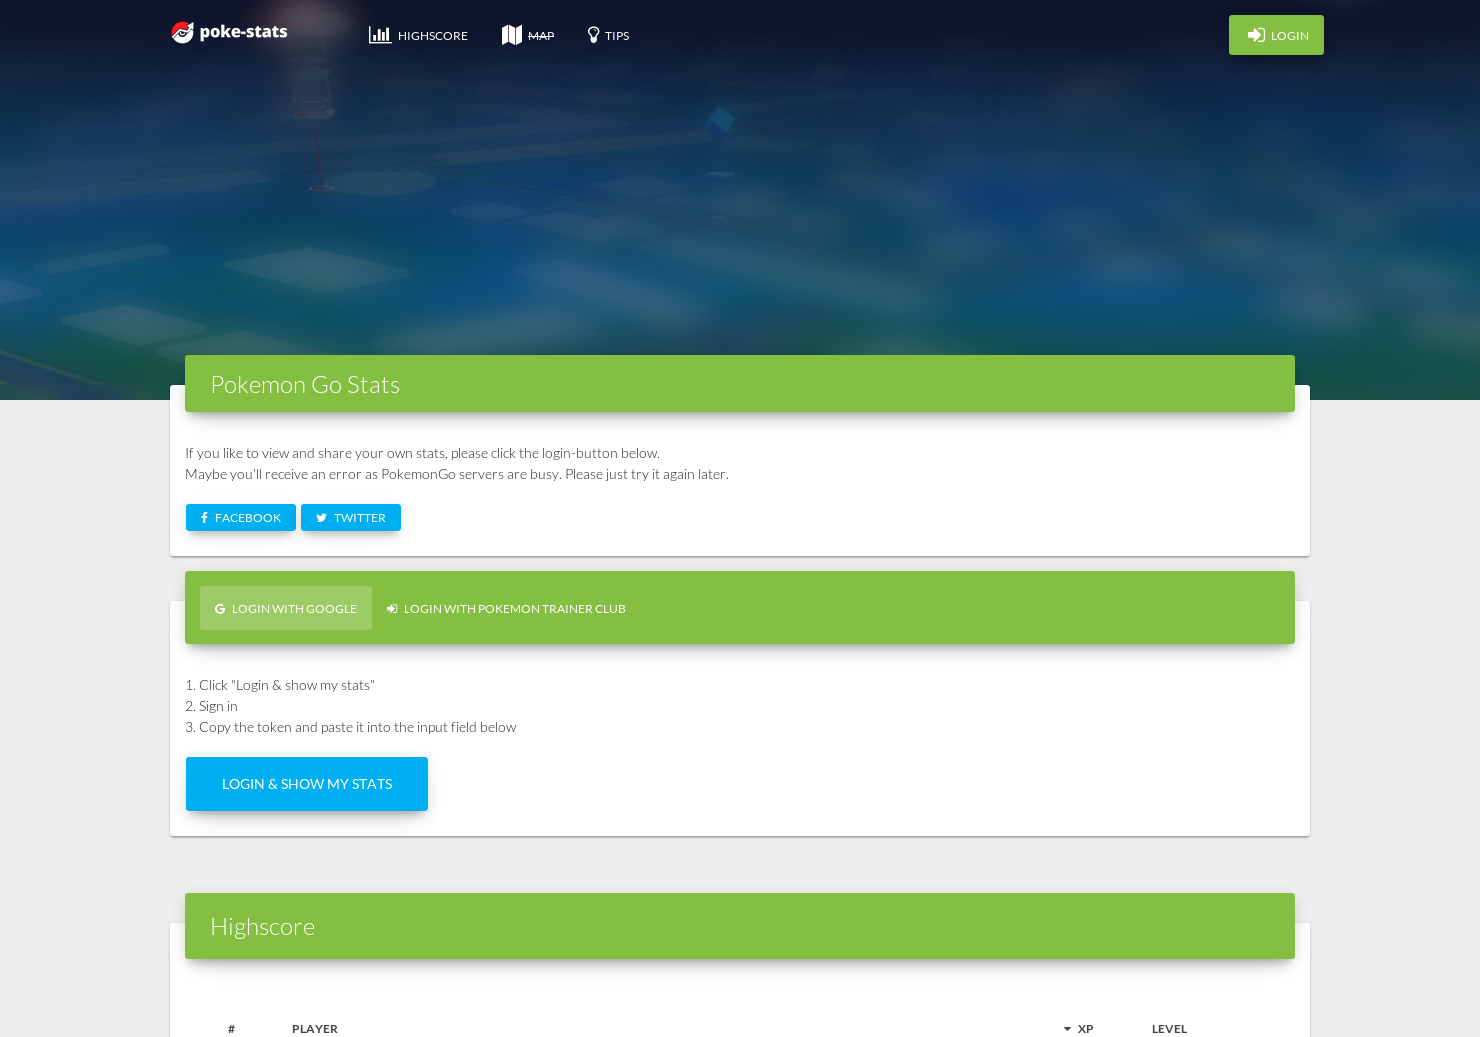Click the green LOGIN button
This screenshot has width=1480, height=1037.
click(x=1276, y=35)
